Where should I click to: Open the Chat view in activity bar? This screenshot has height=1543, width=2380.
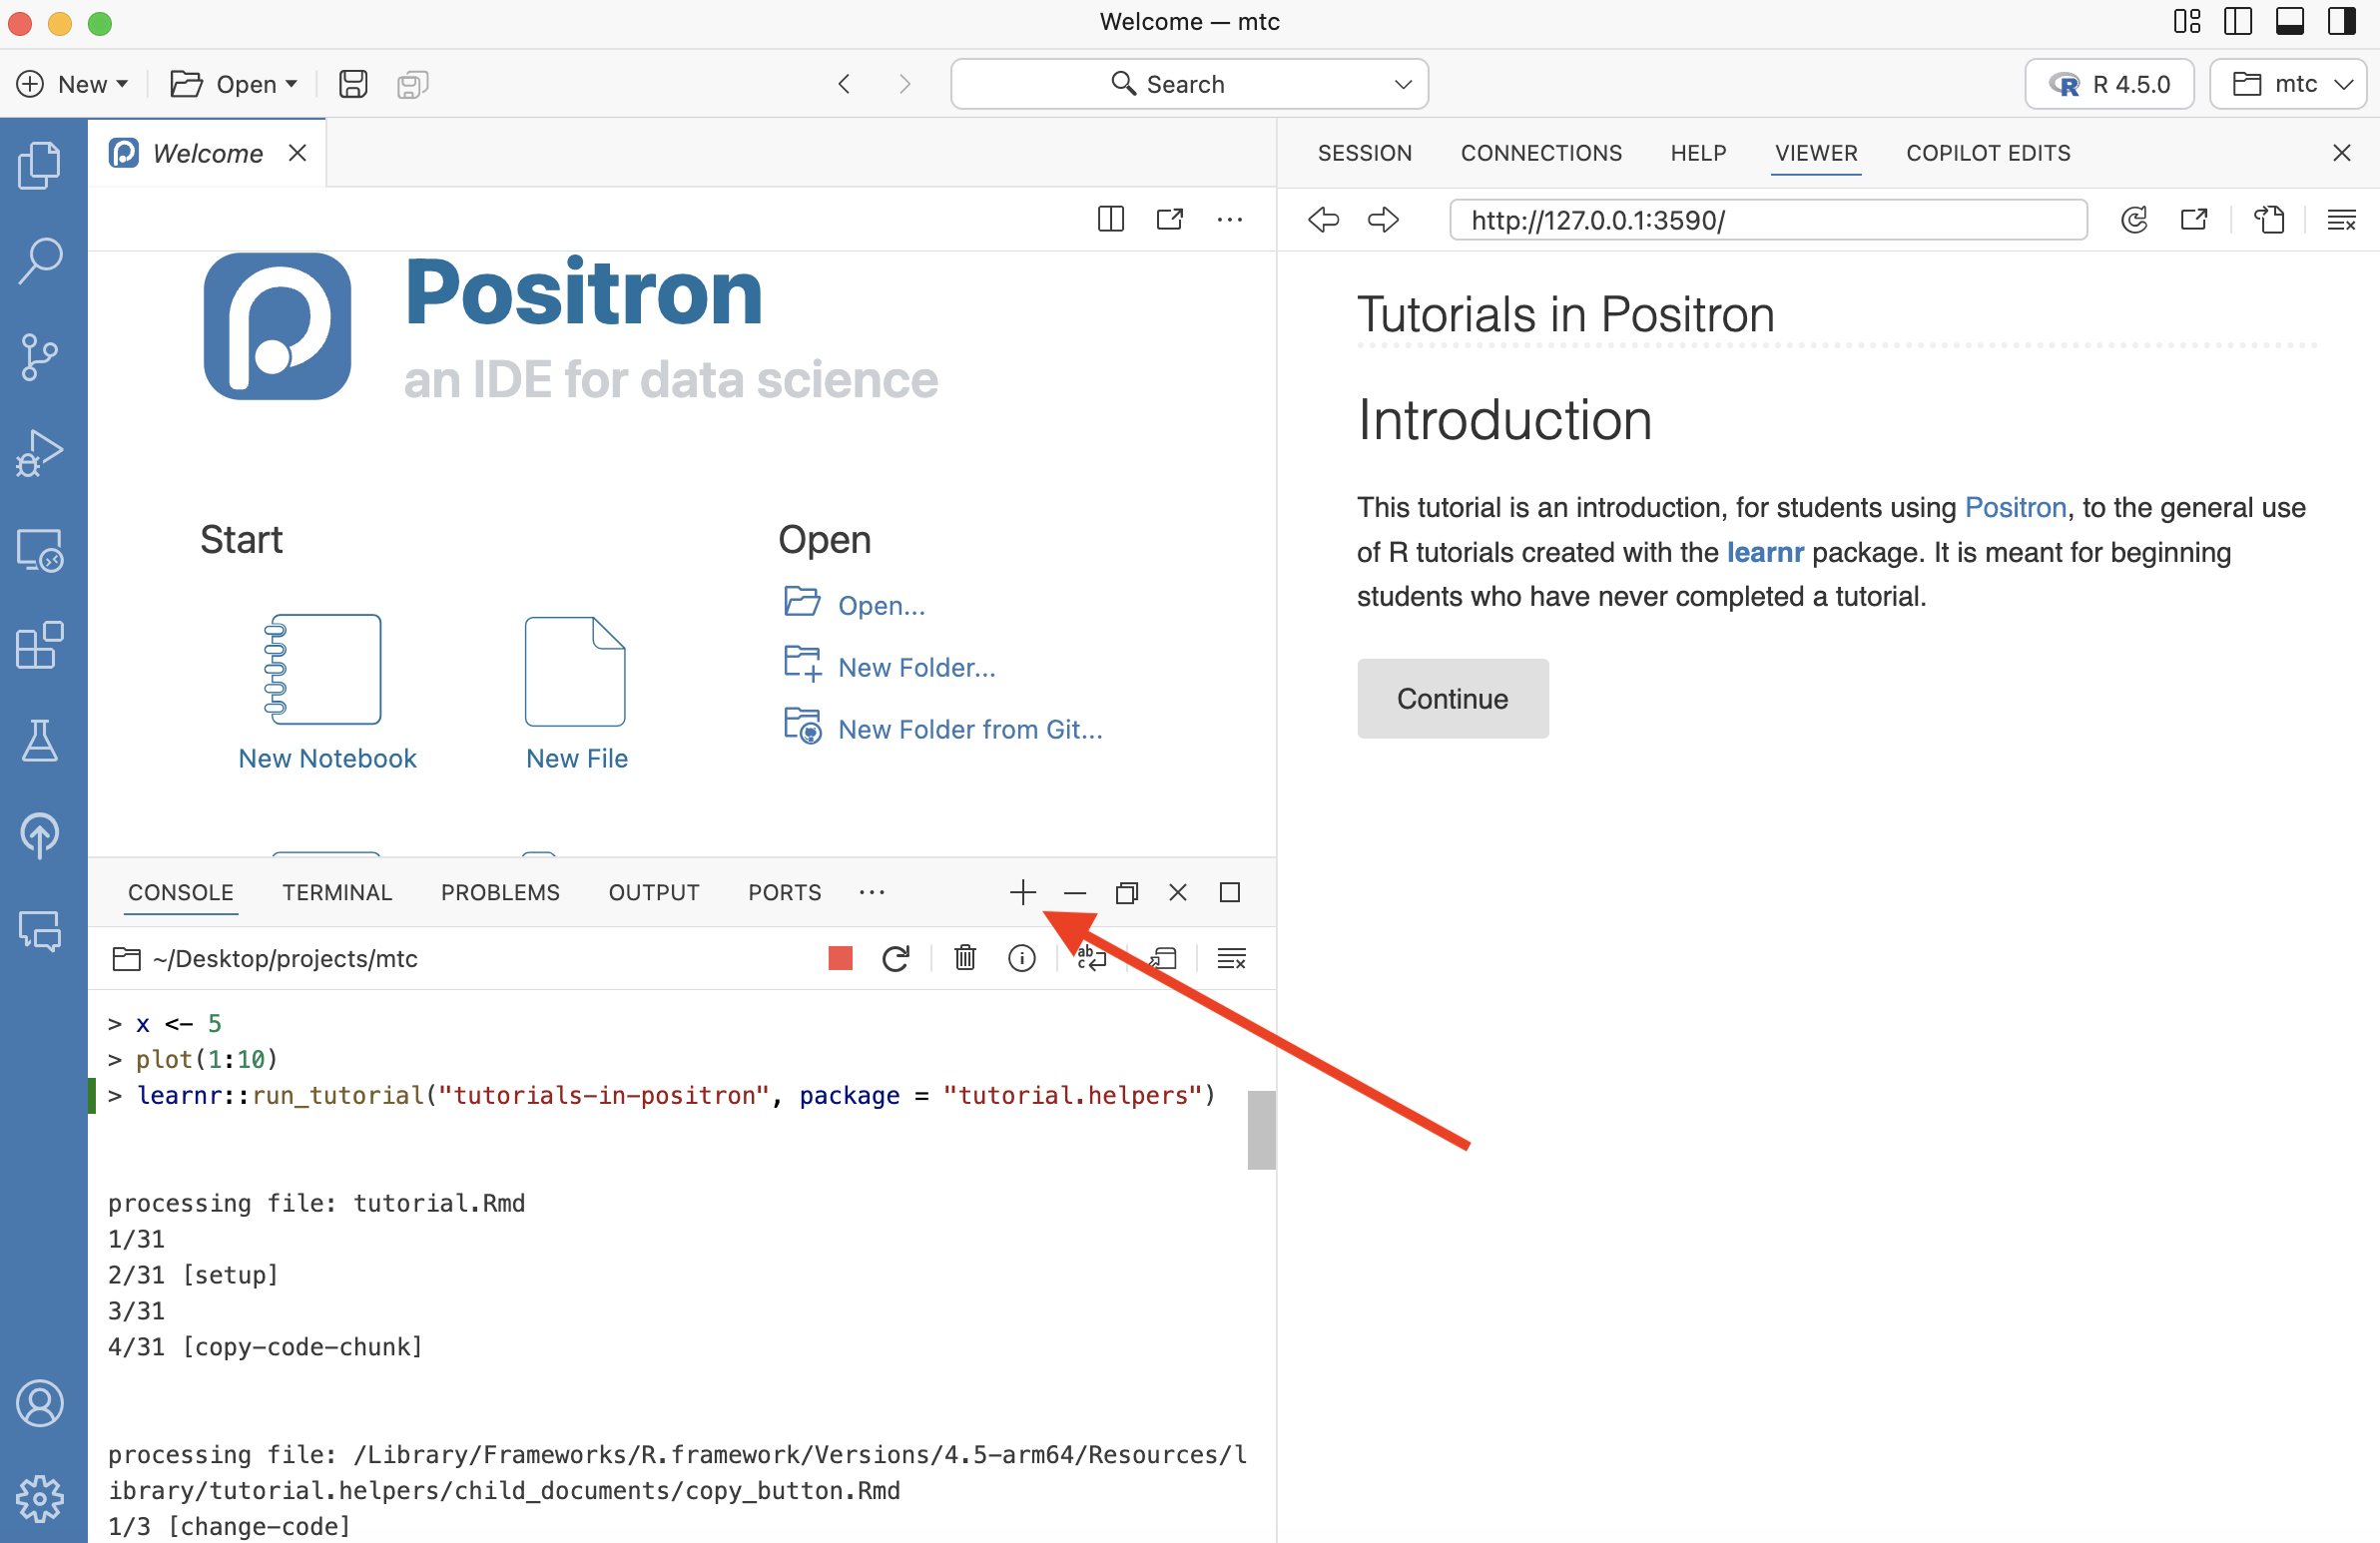pyautogui.click(x=40, y=931)
